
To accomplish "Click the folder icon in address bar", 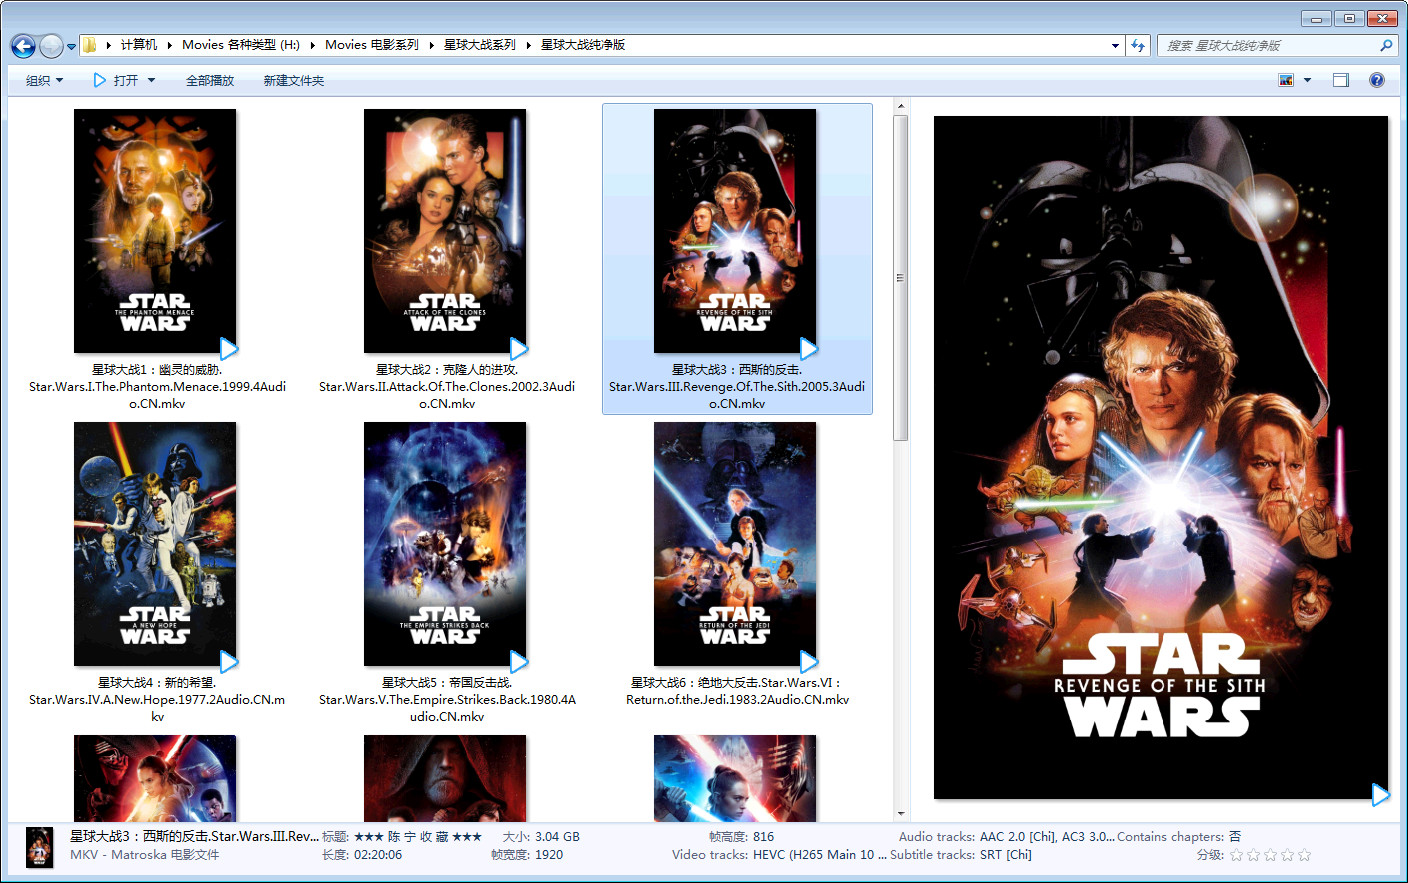I will pos(90,45).
